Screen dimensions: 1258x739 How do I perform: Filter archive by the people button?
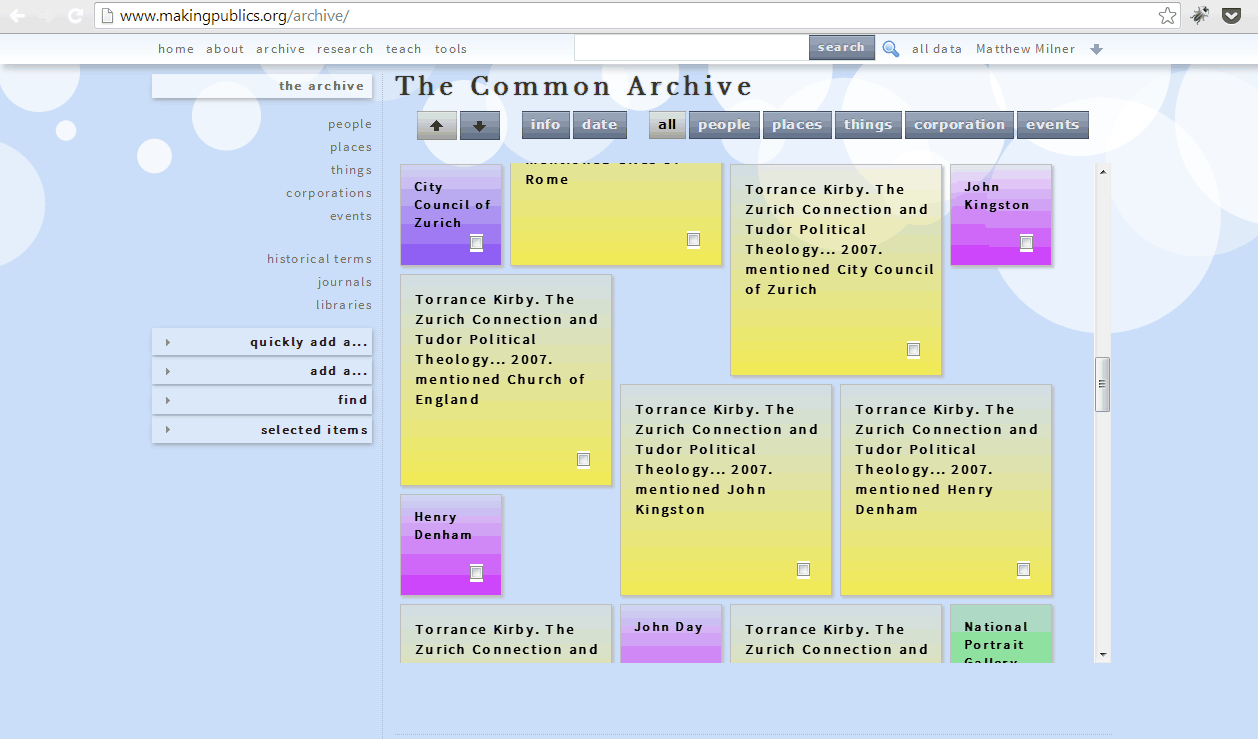[x=724, y=125]
